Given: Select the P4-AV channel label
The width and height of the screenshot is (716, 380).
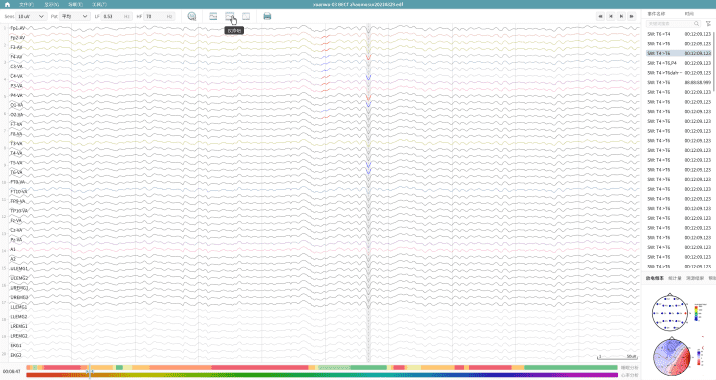Looking at the screenshot, I should (x=16, y=95).
